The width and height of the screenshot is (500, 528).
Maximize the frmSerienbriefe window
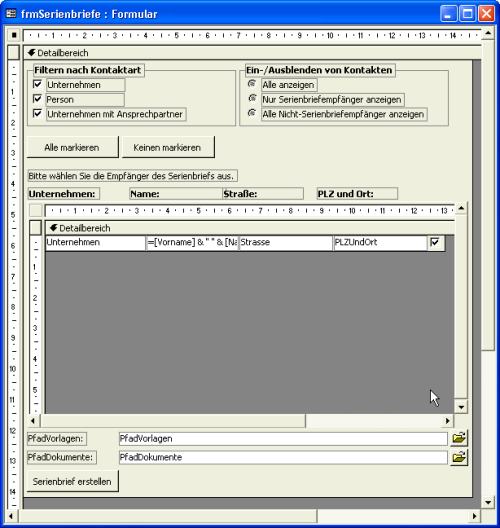pyautogui.click(x=467, y=14)
